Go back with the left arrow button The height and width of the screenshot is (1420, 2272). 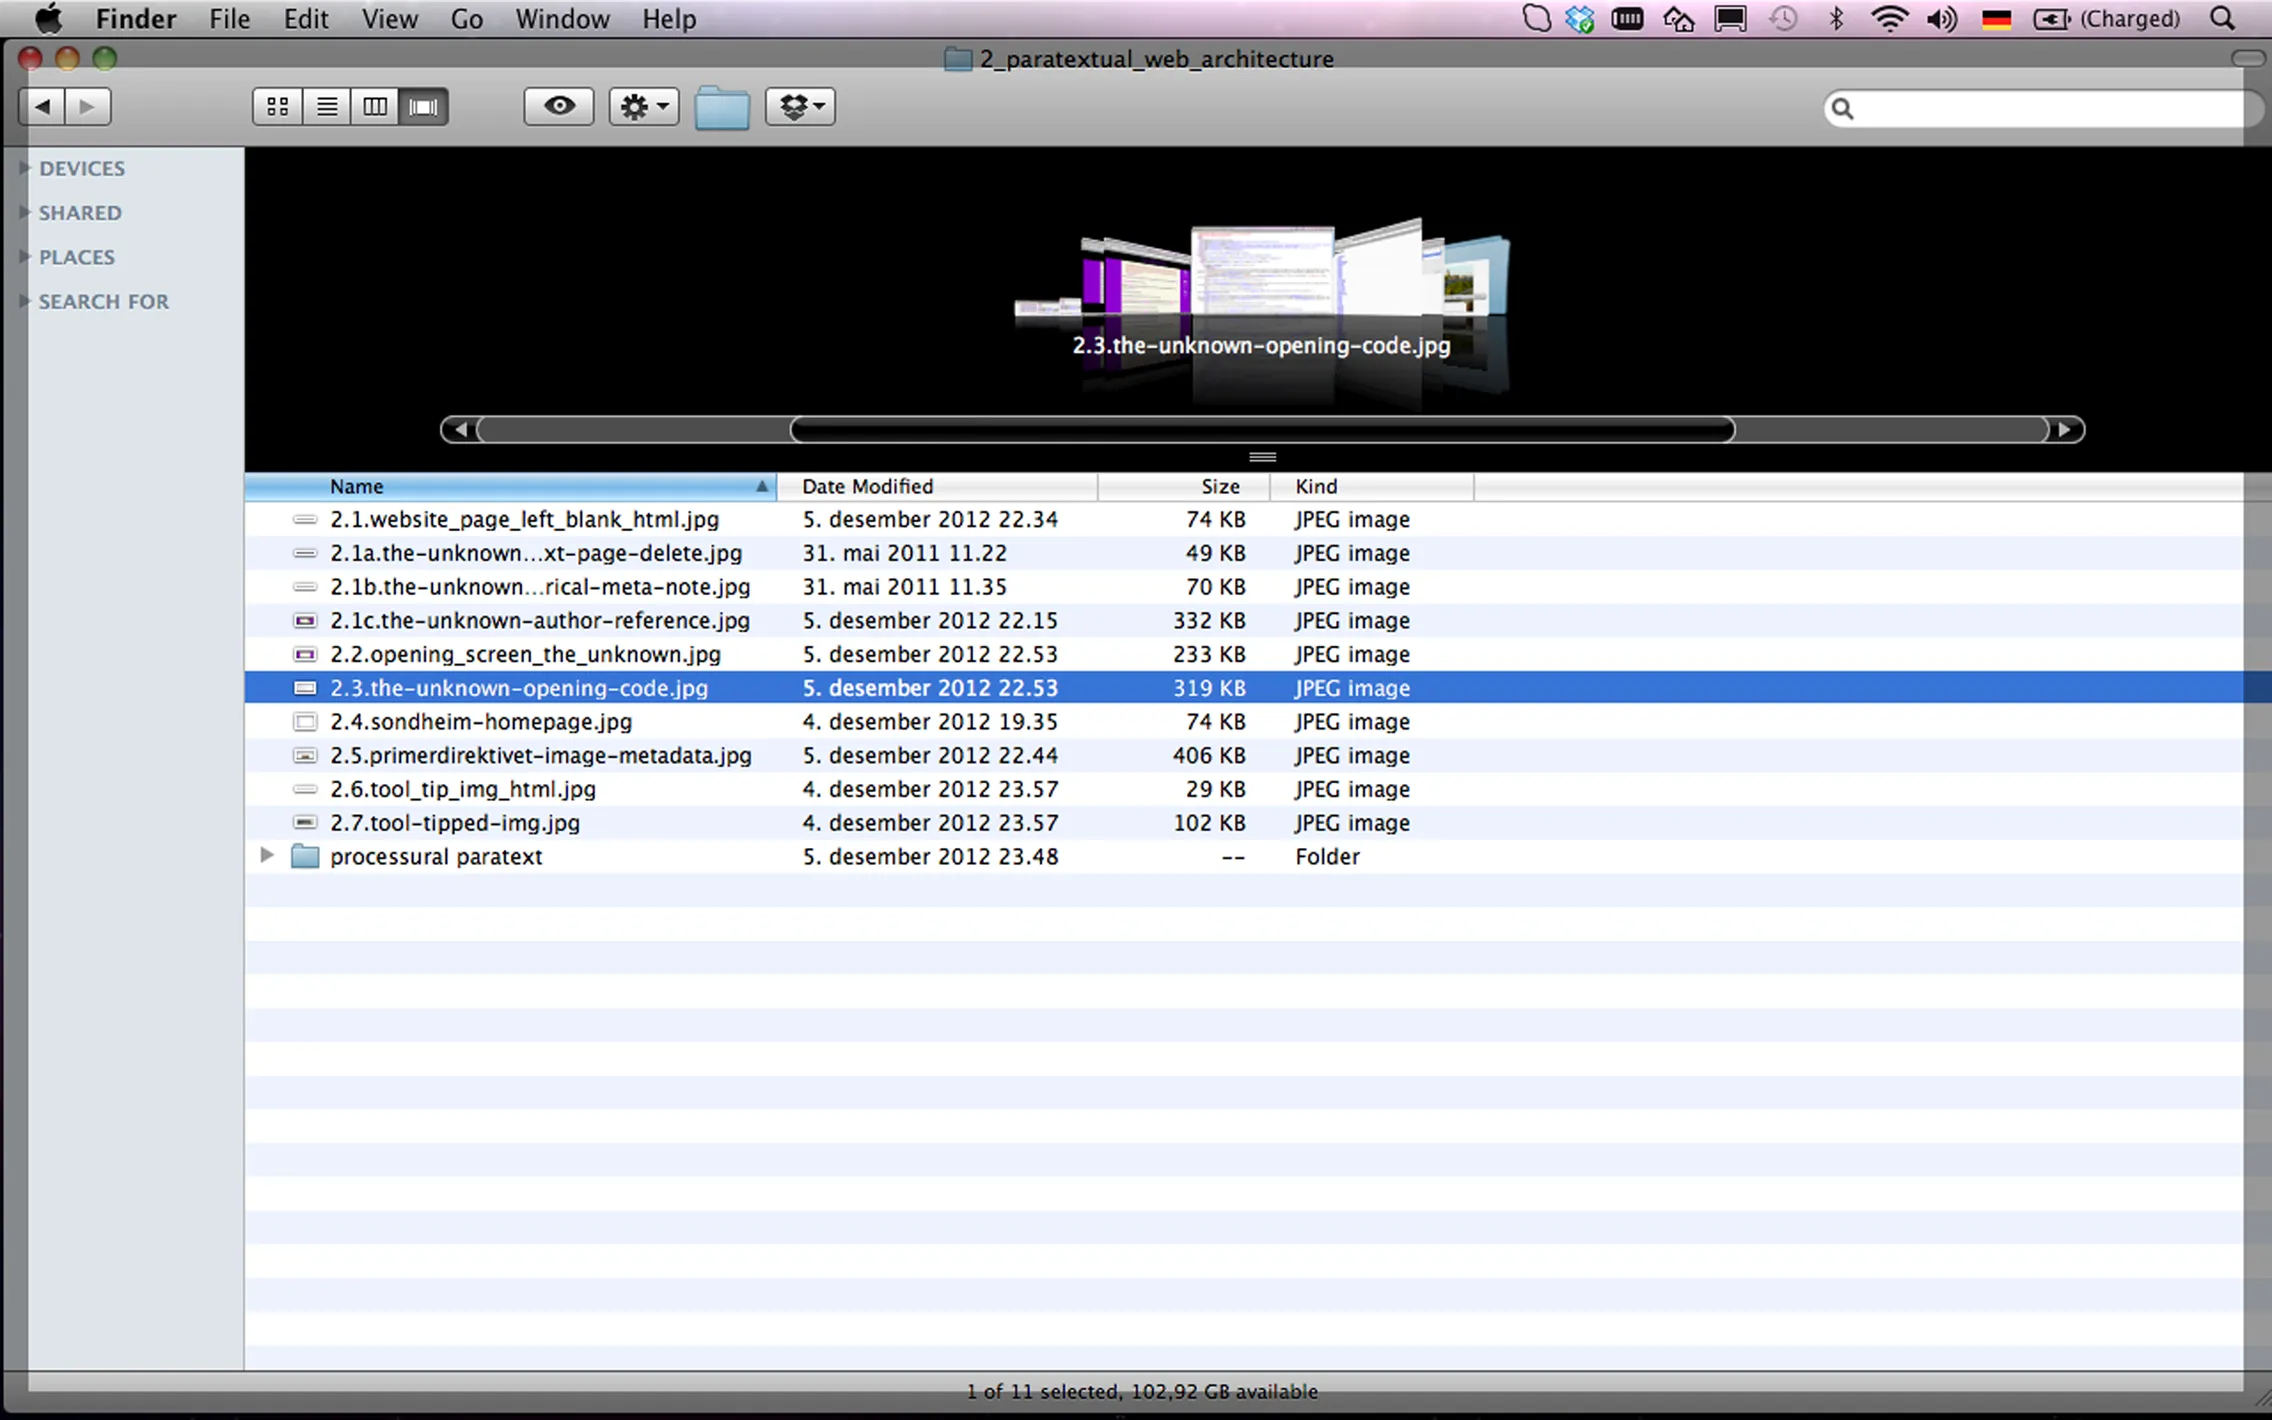pos(43,106)
